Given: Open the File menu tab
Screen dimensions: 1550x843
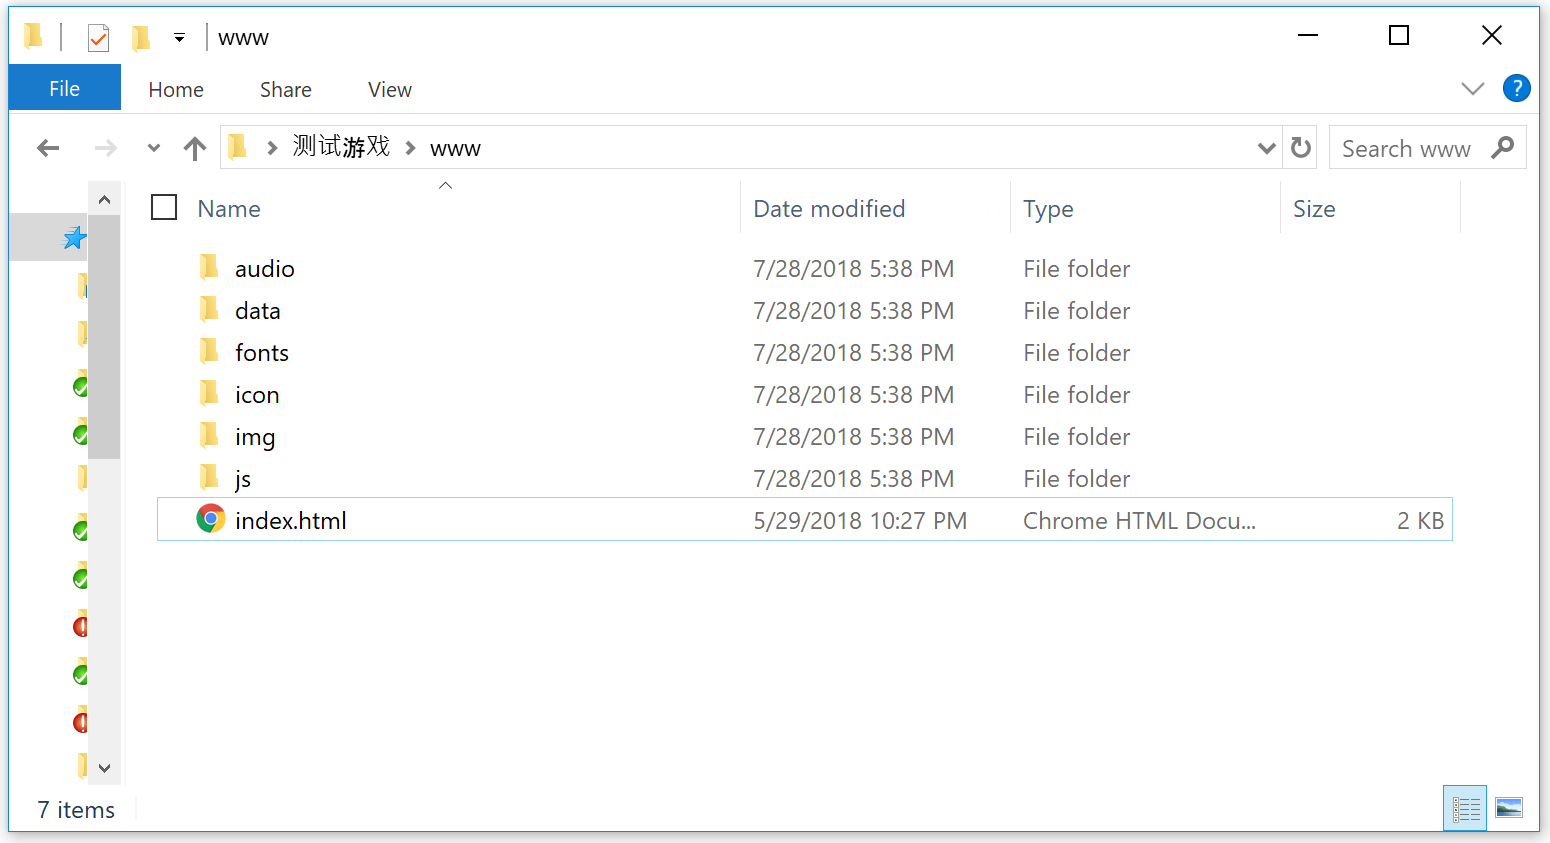Looking at the screenshot, I should (65, 88).
